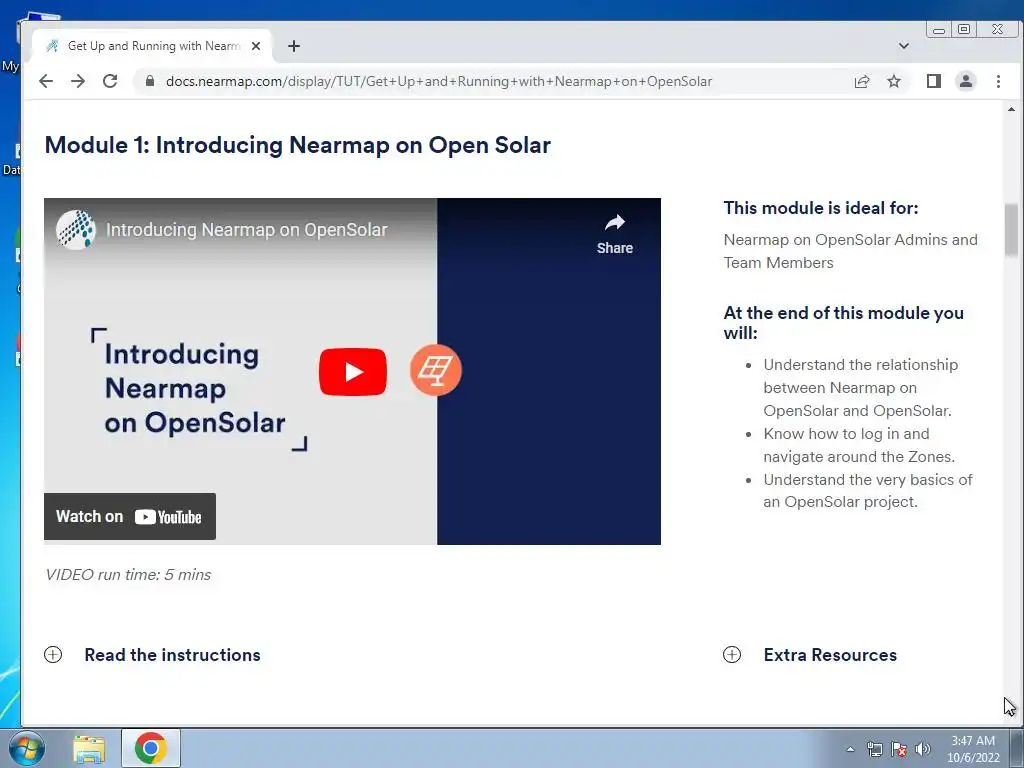
Task: Click the volume speaker tray icon
Action: click(923, 749)
